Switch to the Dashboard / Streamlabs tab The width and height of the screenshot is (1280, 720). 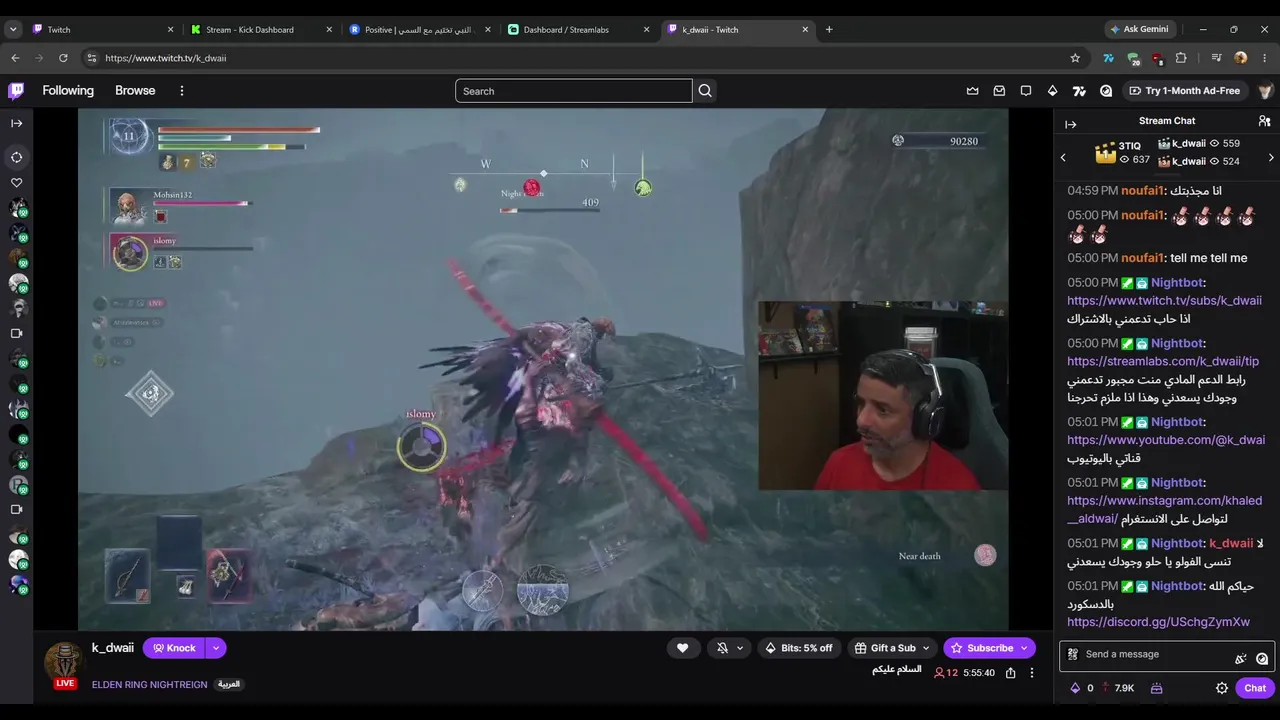(x=579, y=30)
